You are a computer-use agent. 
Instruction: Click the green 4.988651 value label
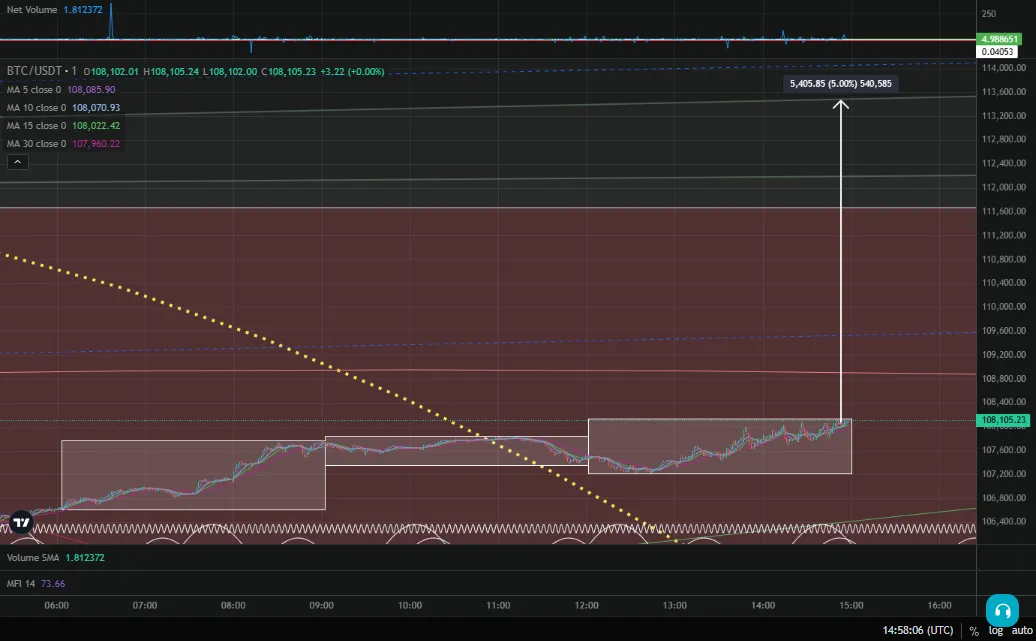click(x=999, y=39)
